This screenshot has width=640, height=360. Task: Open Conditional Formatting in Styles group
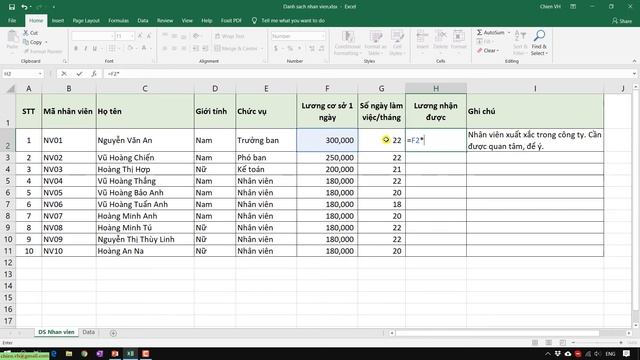tap(348, 42)
